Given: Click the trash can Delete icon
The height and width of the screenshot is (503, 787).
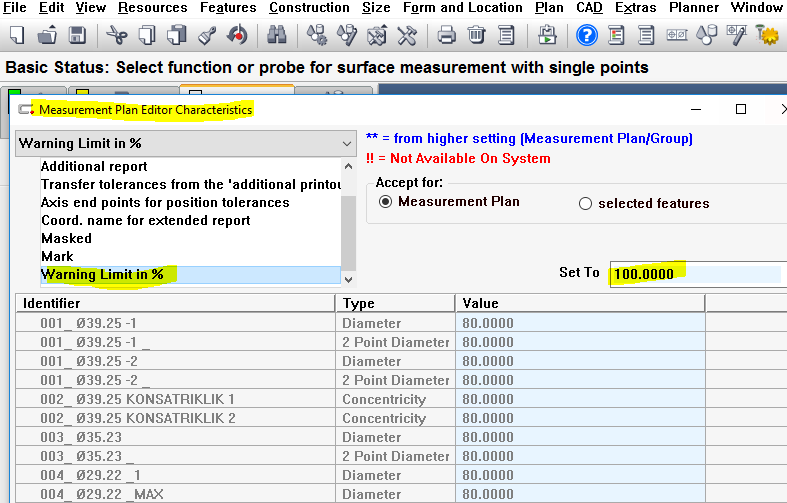Looking at the screenshot, I should tap(476, 37).
